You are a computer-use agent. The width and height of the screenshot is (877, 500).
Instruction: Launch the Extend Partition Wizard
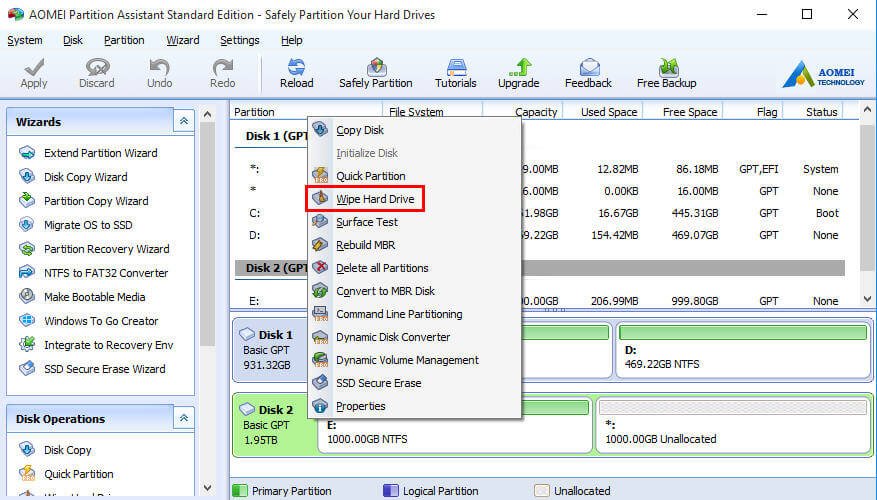pyautogui.click(x=101, y=153)
